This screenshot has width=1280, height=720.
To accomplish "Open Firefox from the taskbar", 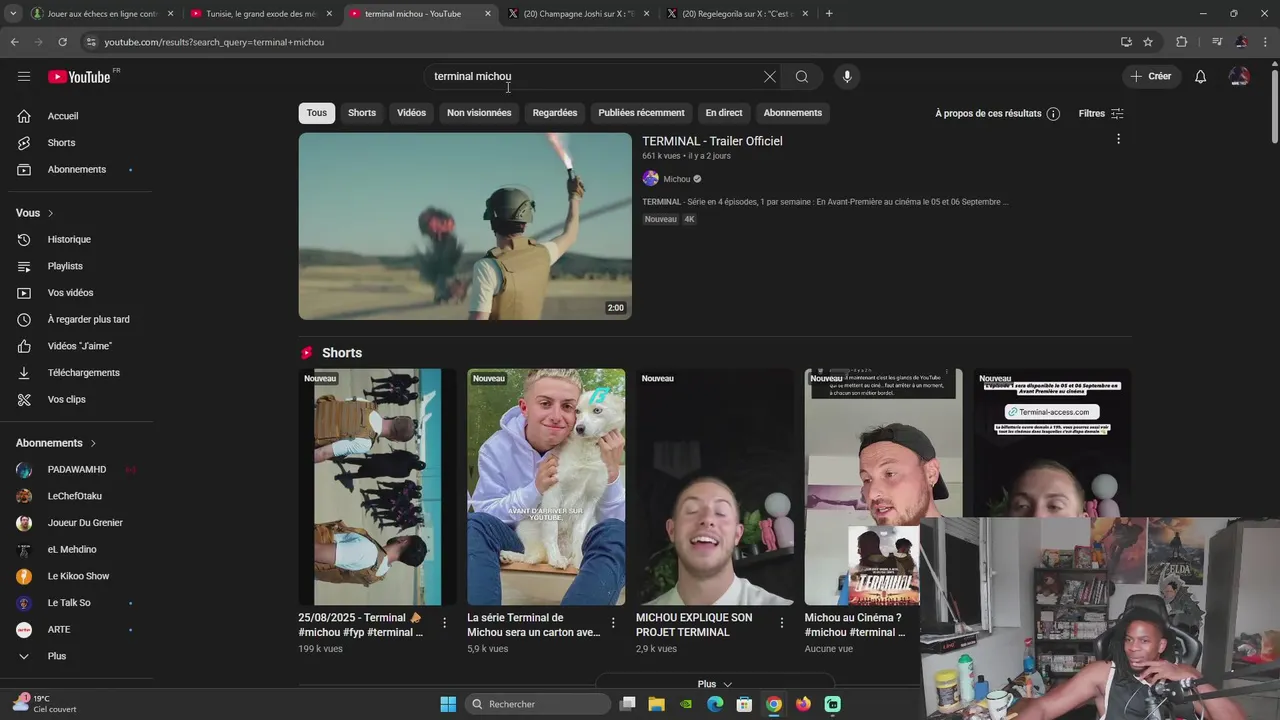I will point(803,704).
